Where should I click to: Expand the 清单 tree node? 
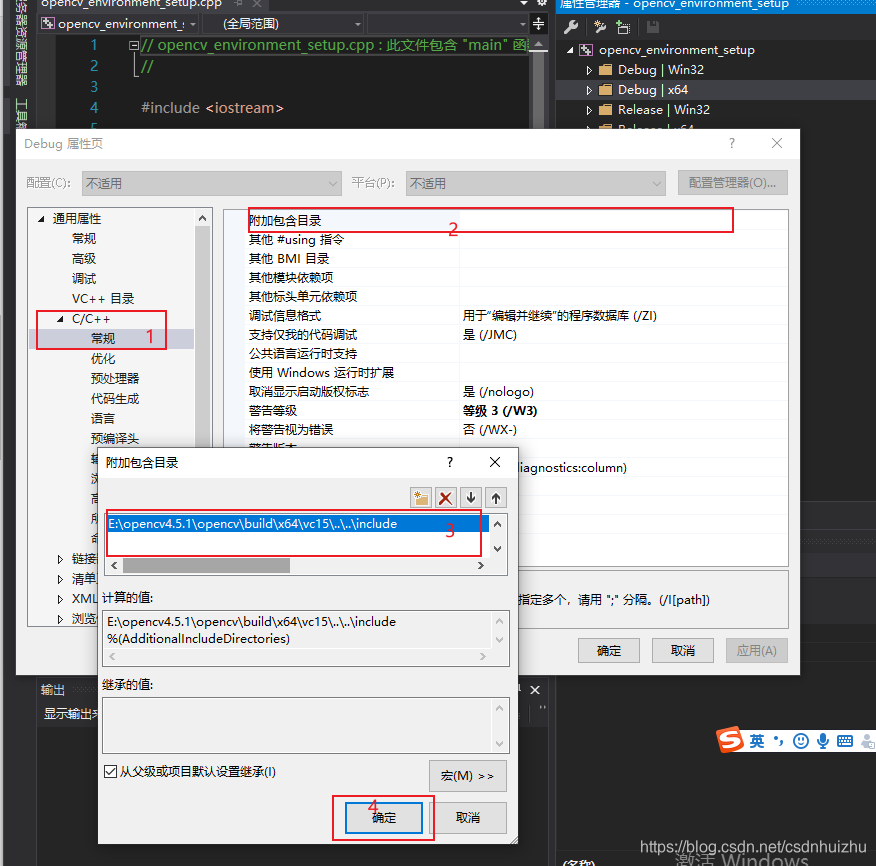(x=60, y=579)
